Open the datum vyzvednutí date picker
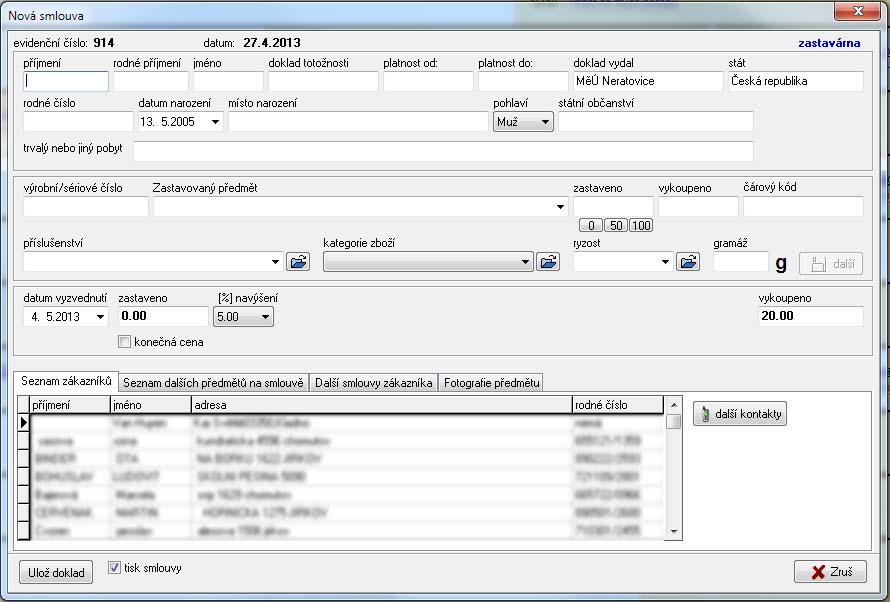 [100, 317]
